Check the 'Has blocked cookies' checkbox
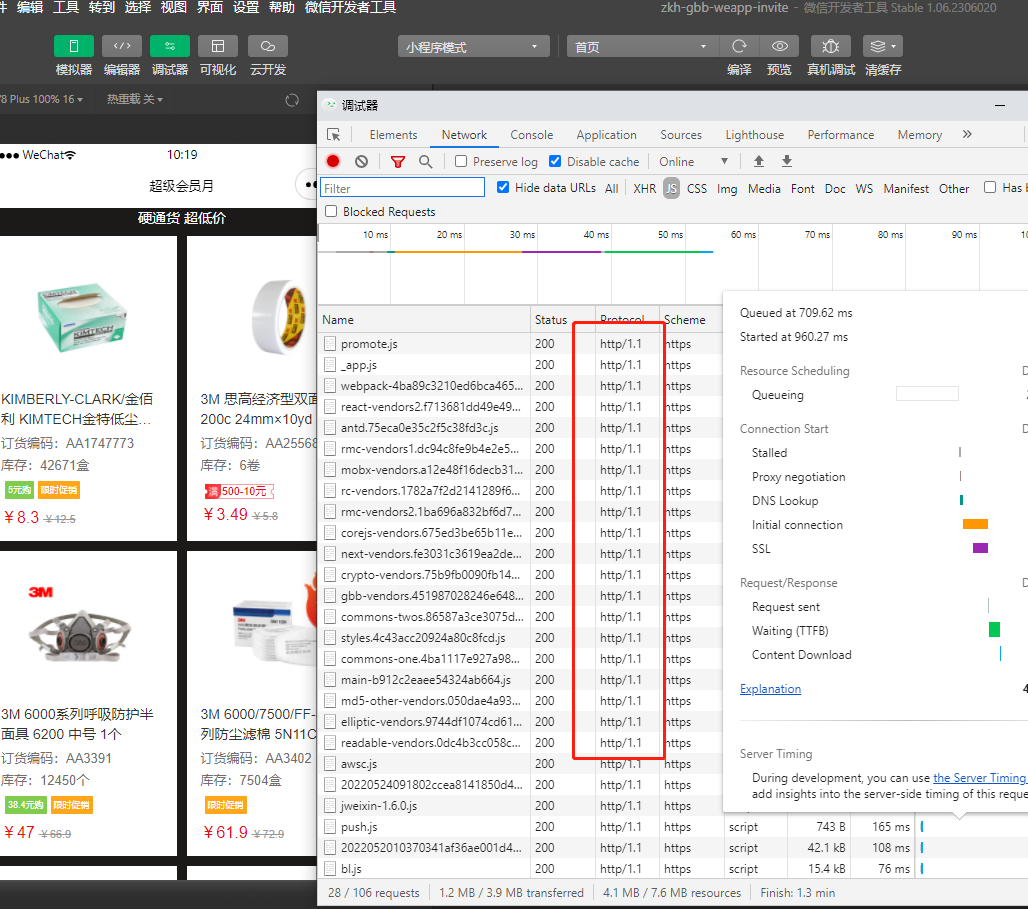 pyautogui.click(x=990, y=188)
